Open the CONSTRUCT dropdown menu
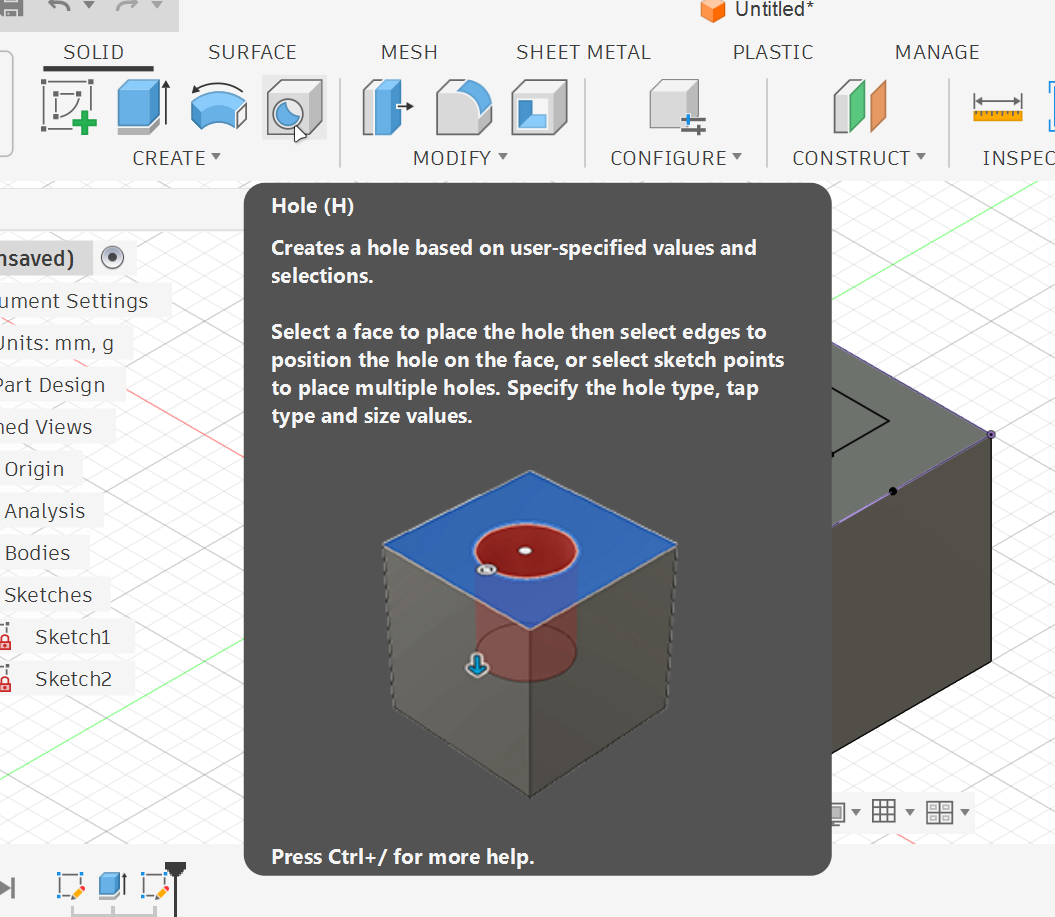 pos(859,158)
